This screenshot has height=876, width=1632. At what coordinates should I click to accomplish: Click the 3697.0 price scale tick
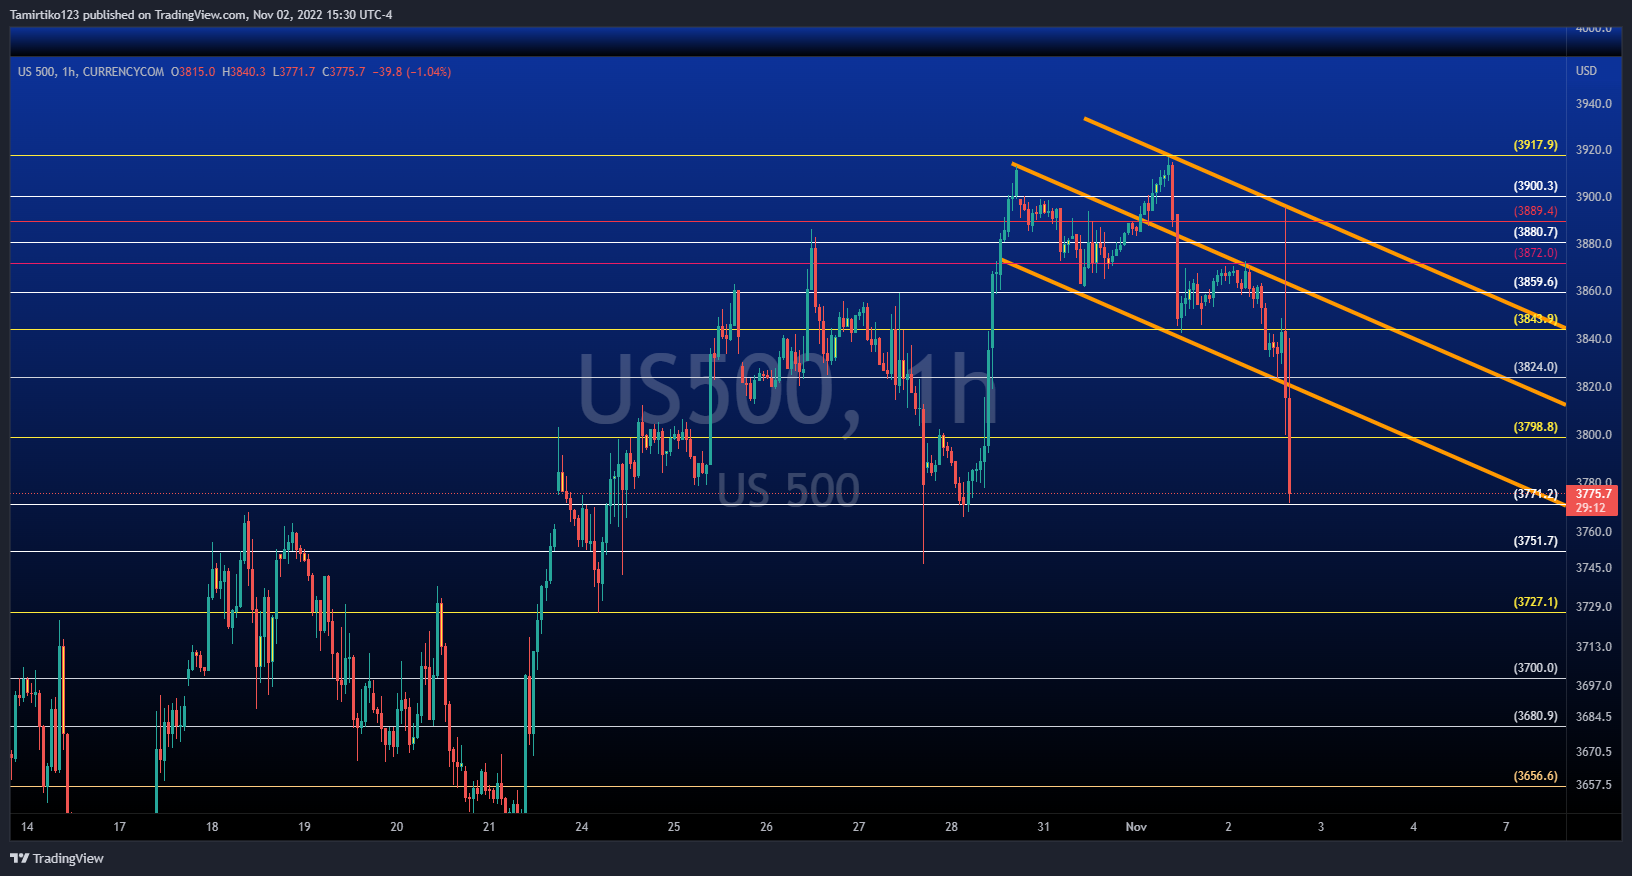pos(1594,686)
